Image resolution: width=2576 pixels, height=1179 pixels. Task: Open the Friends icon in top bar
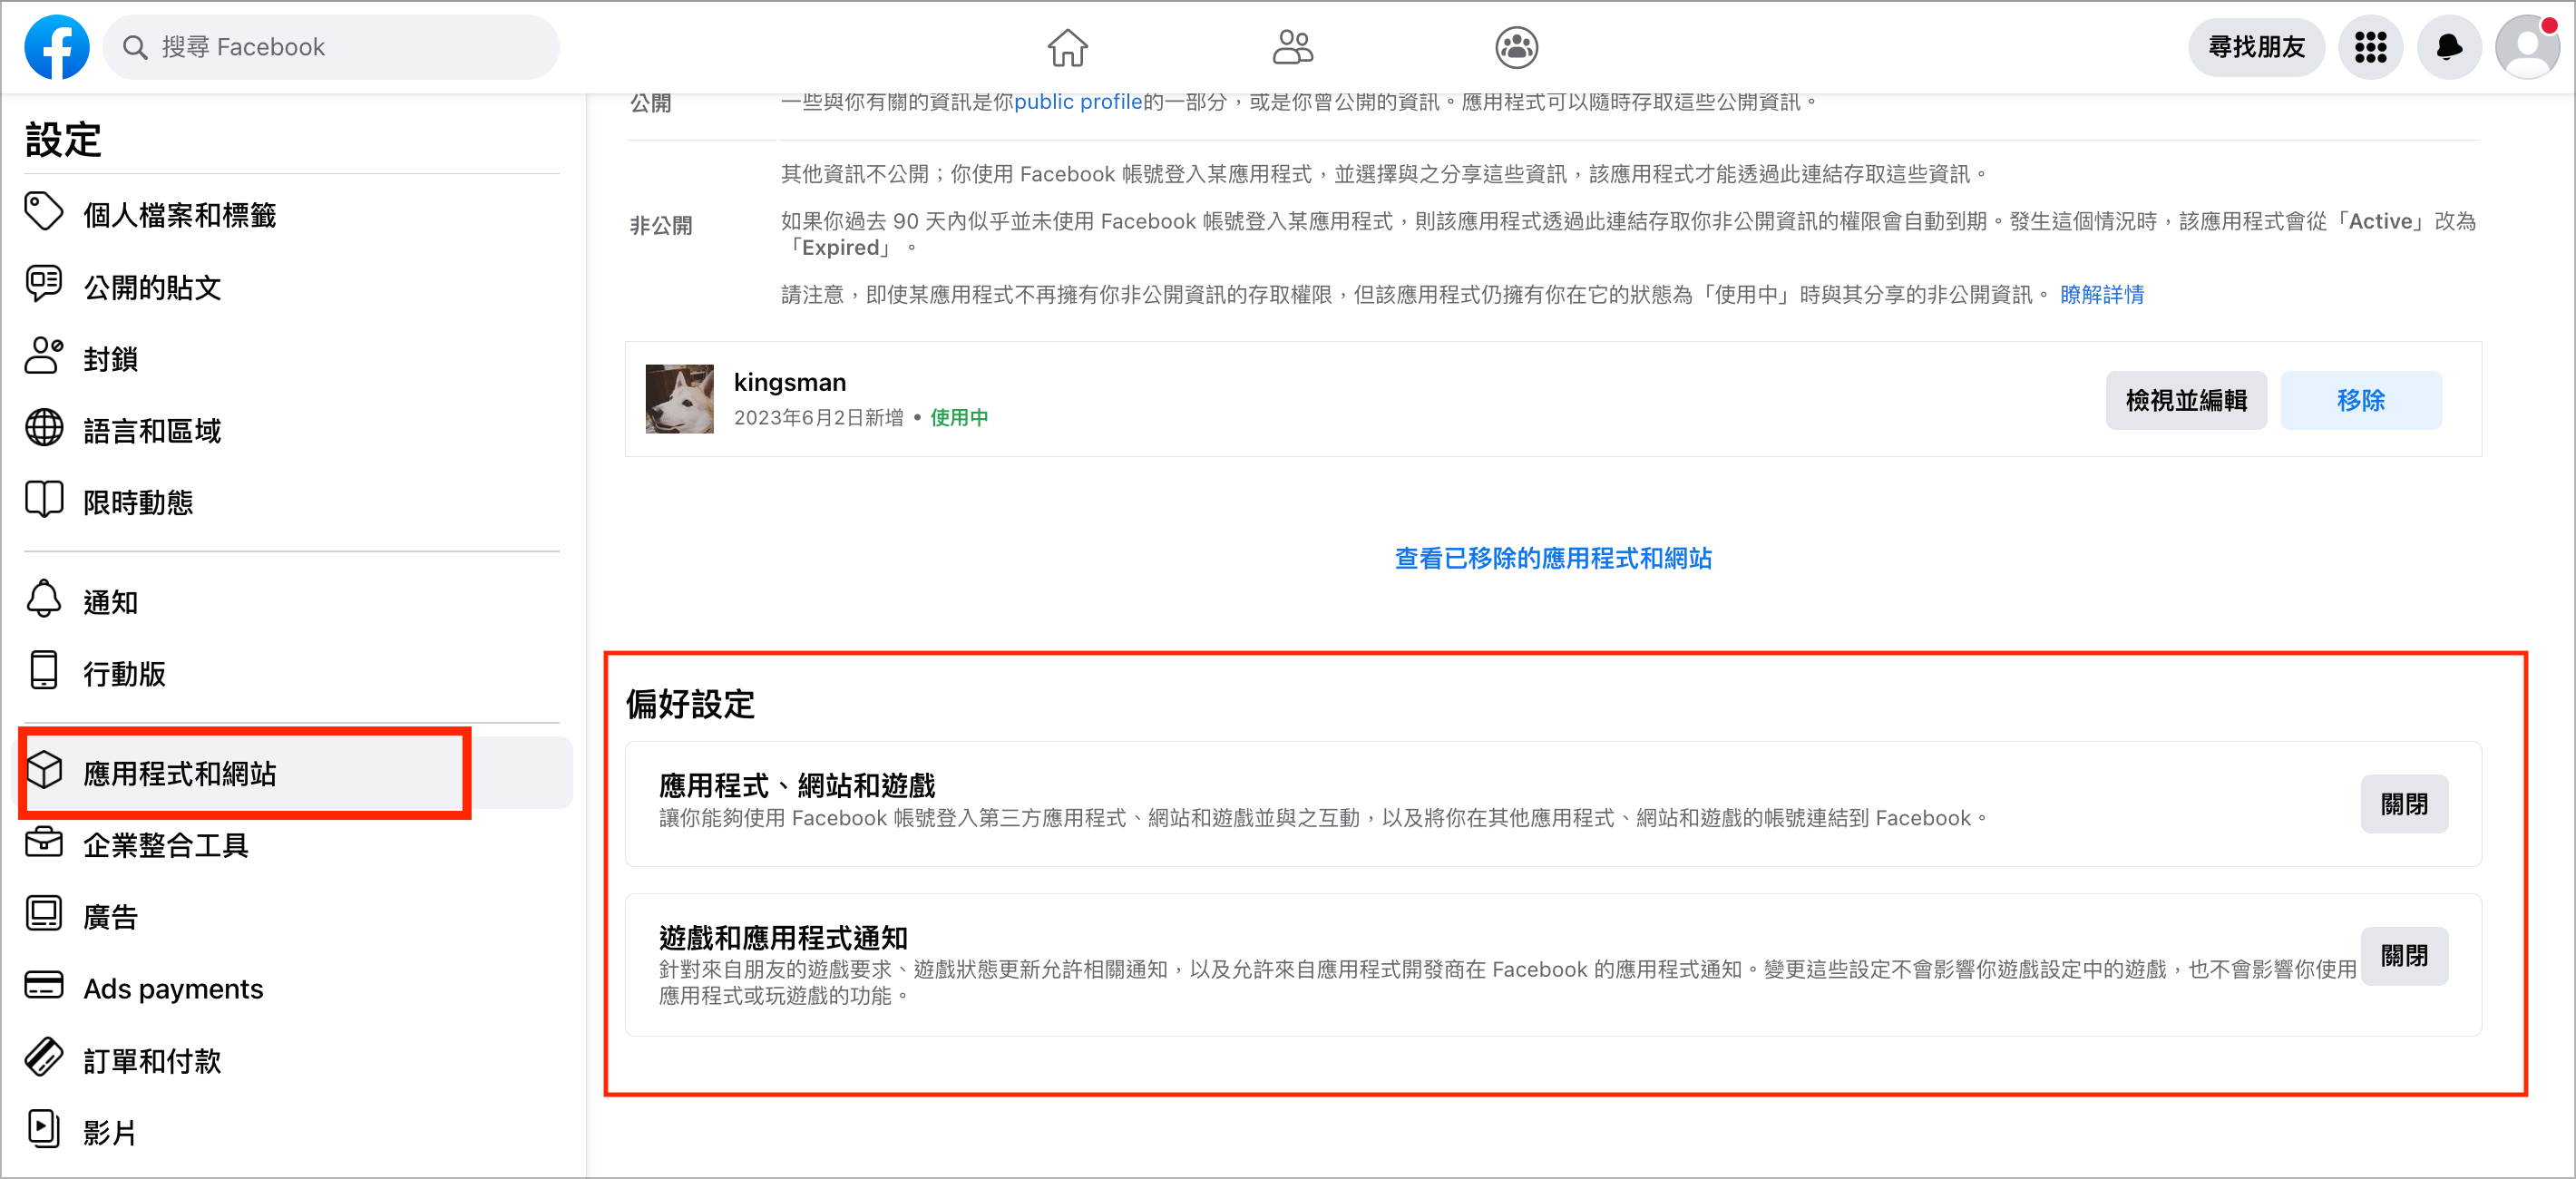1292,47
